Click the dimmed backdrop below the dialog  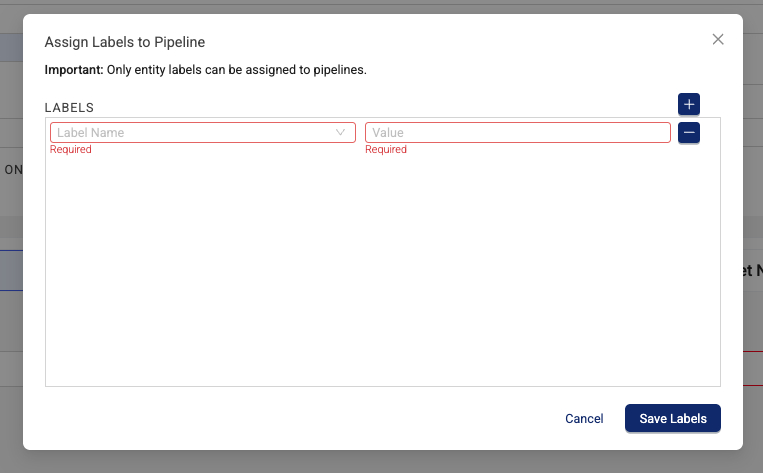click(x=382, y=462)
